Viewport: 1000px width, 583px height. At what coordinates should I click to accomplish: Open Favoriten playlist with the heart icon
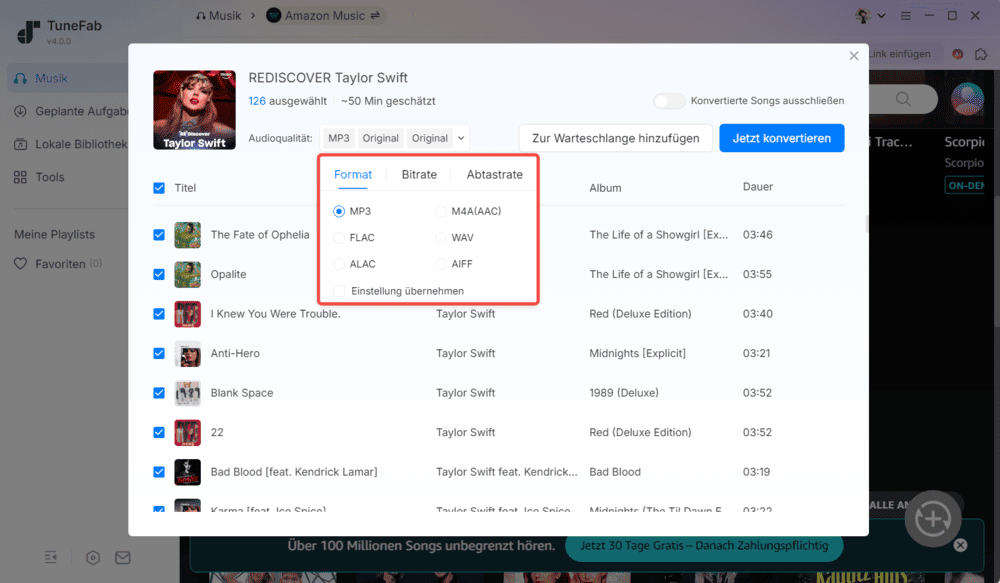pyautogui.click(x=51, y=264)
